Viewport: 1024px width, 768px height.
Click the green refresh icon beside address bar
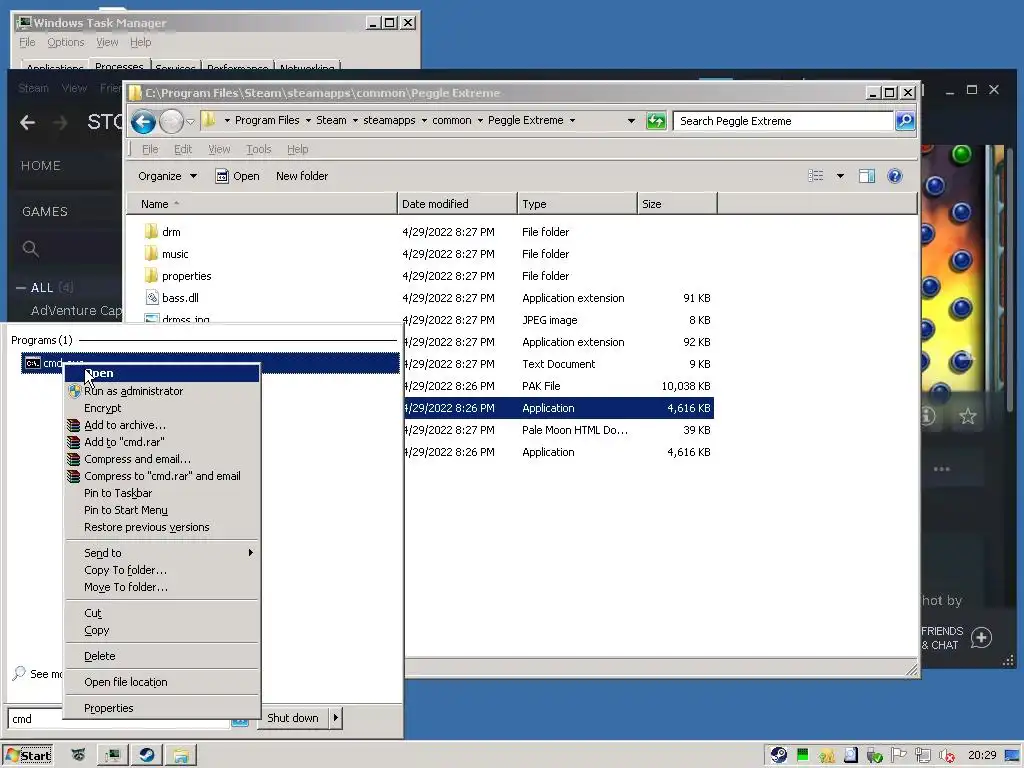[656, 121]
